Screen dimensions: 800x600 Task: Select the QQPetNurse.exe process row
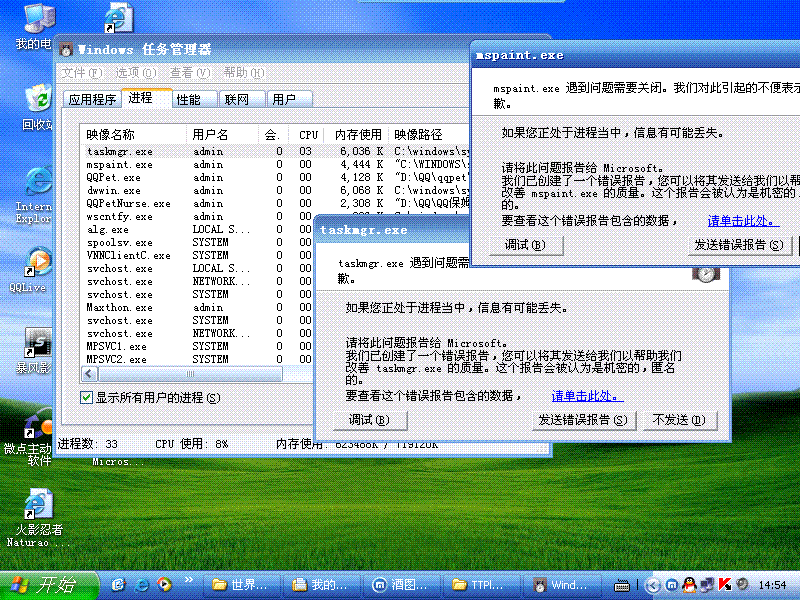click(x=276, y=204)
